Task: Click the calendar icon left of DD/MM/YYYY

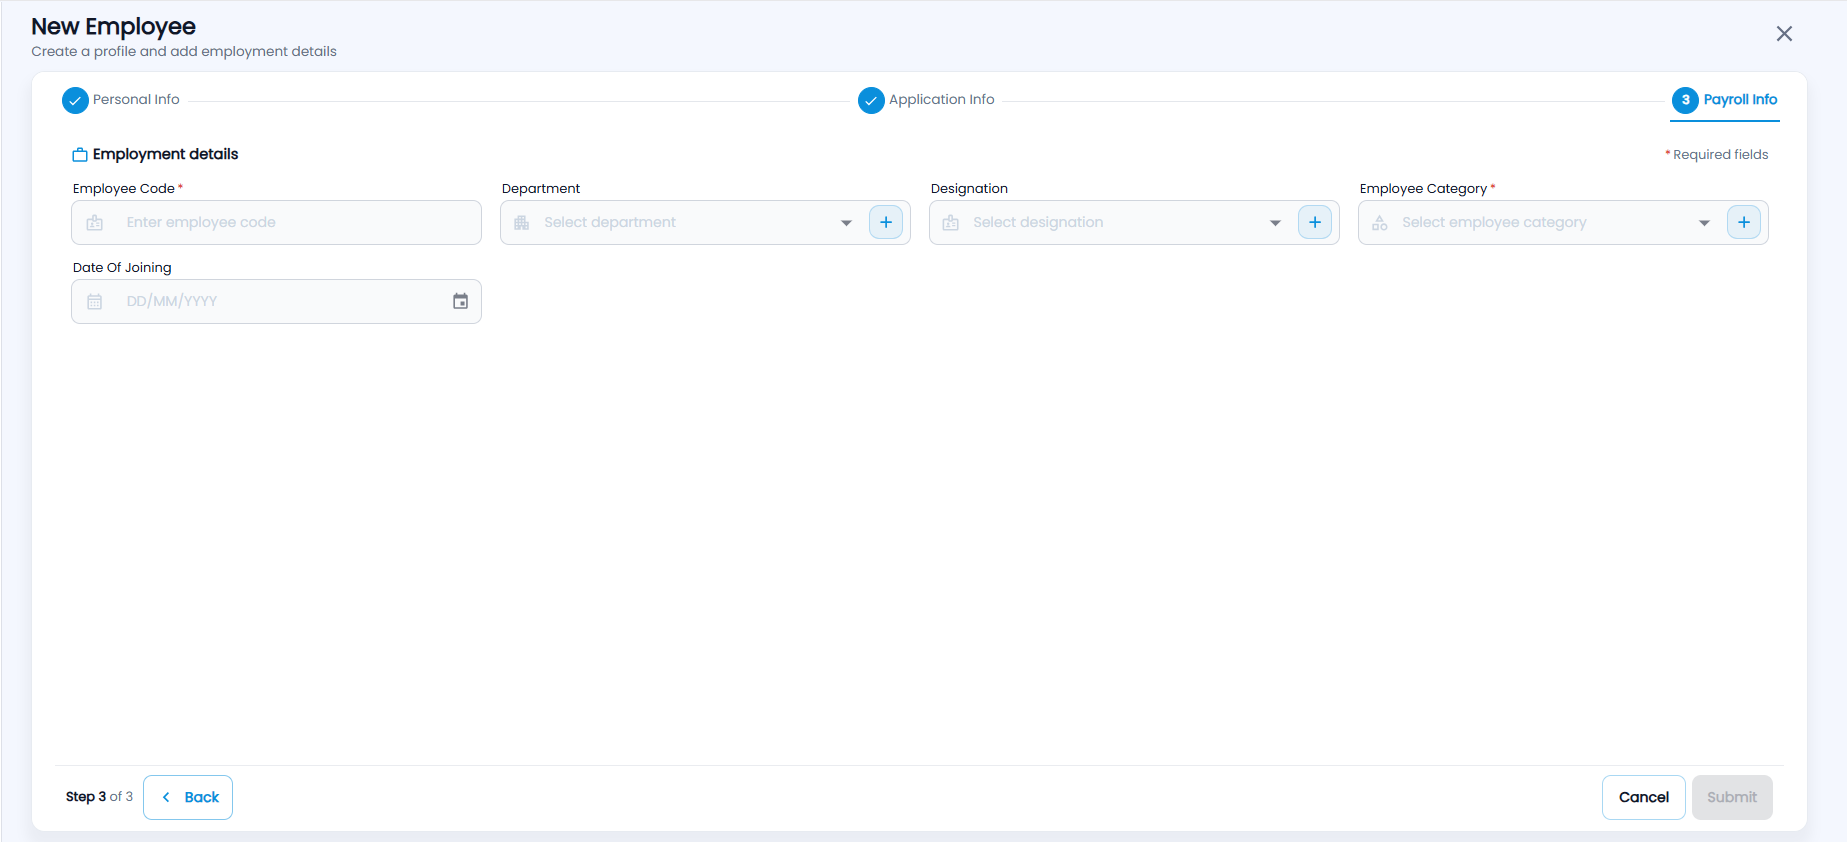Action: pyautogui.click(x=95, y=302)
